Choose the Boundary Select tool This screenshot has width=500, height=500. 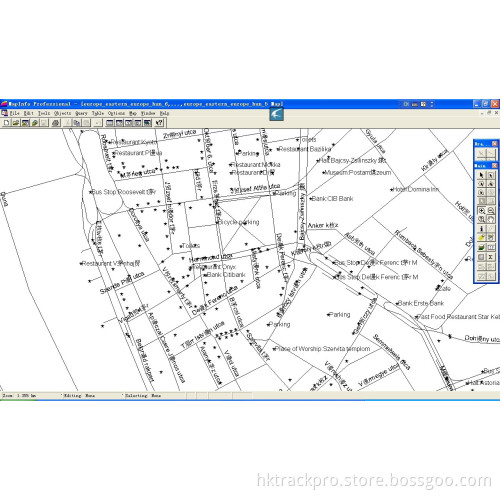coord(481,192)
